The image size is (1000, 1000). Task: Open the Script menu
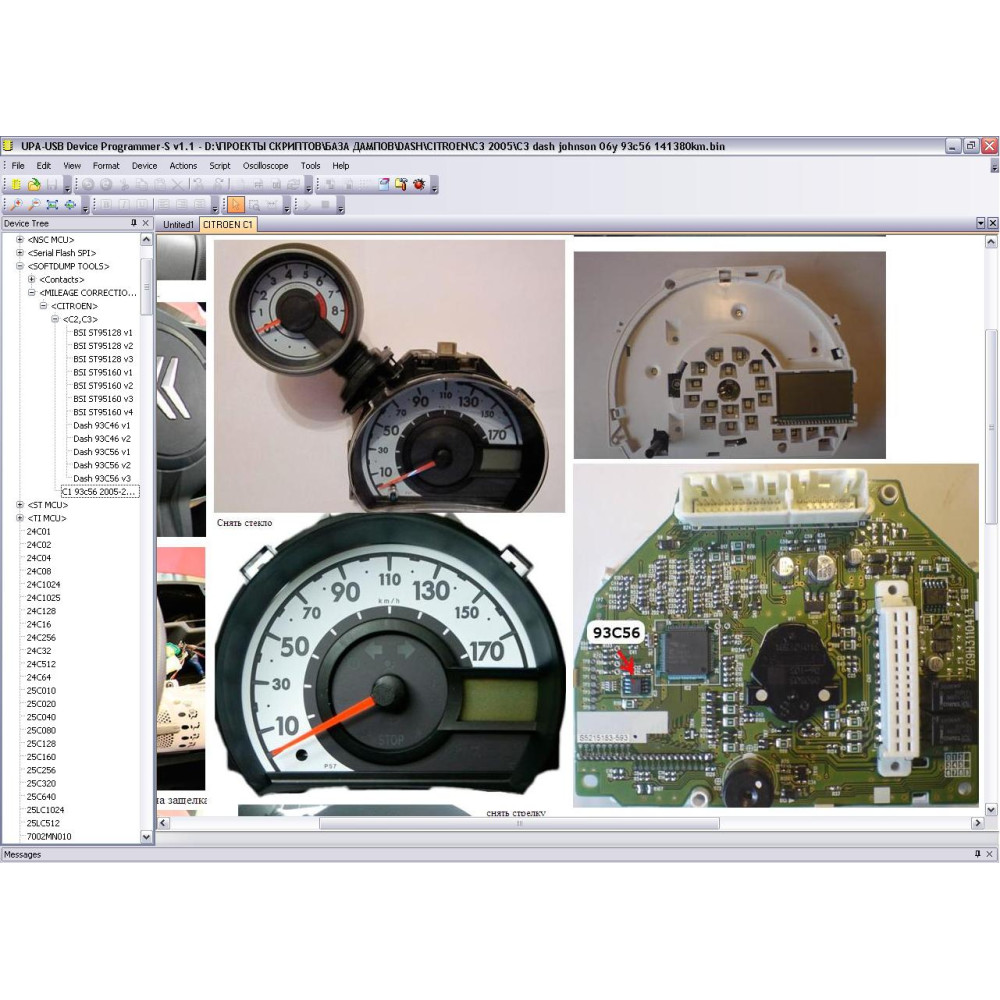(219, 166)
